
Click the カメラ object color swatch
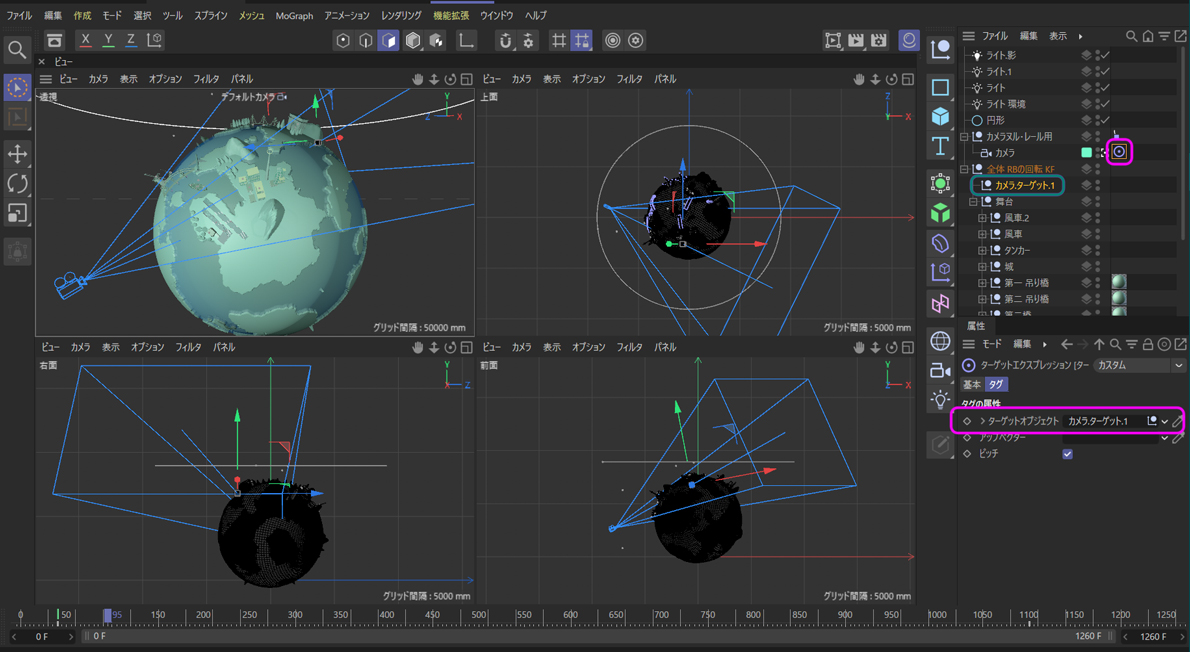[1086, 153]
